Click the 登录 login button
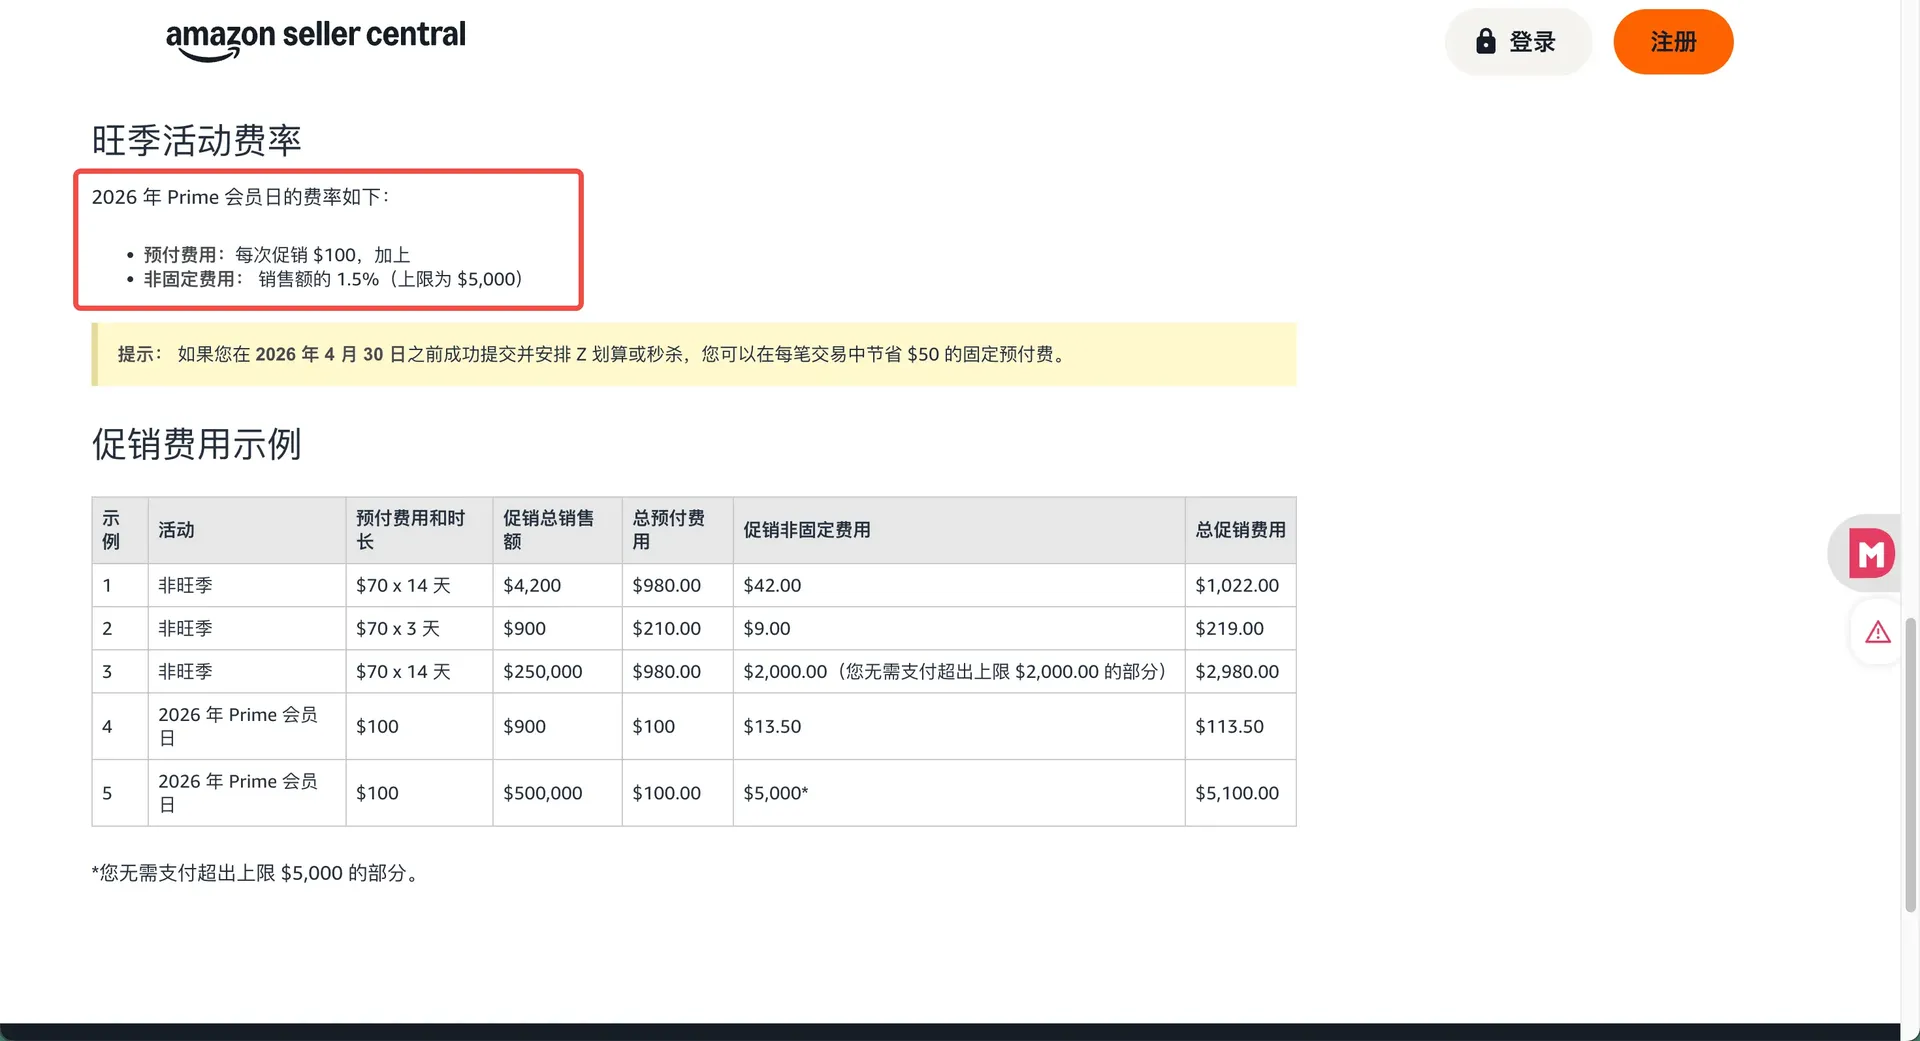1920x1041 pixels. coord(1517,42)
